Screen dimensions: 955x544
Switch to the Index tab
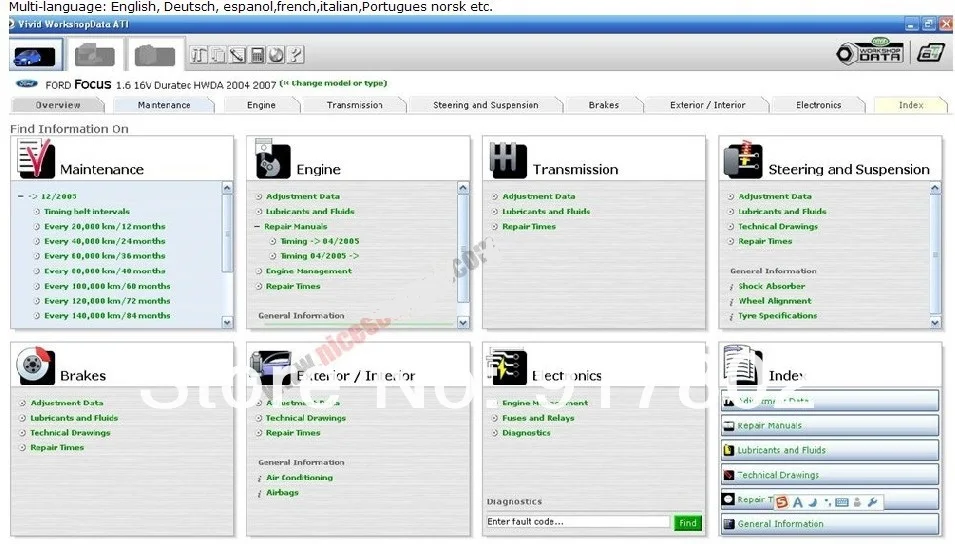pyautogui.click(x=911, y=105)
